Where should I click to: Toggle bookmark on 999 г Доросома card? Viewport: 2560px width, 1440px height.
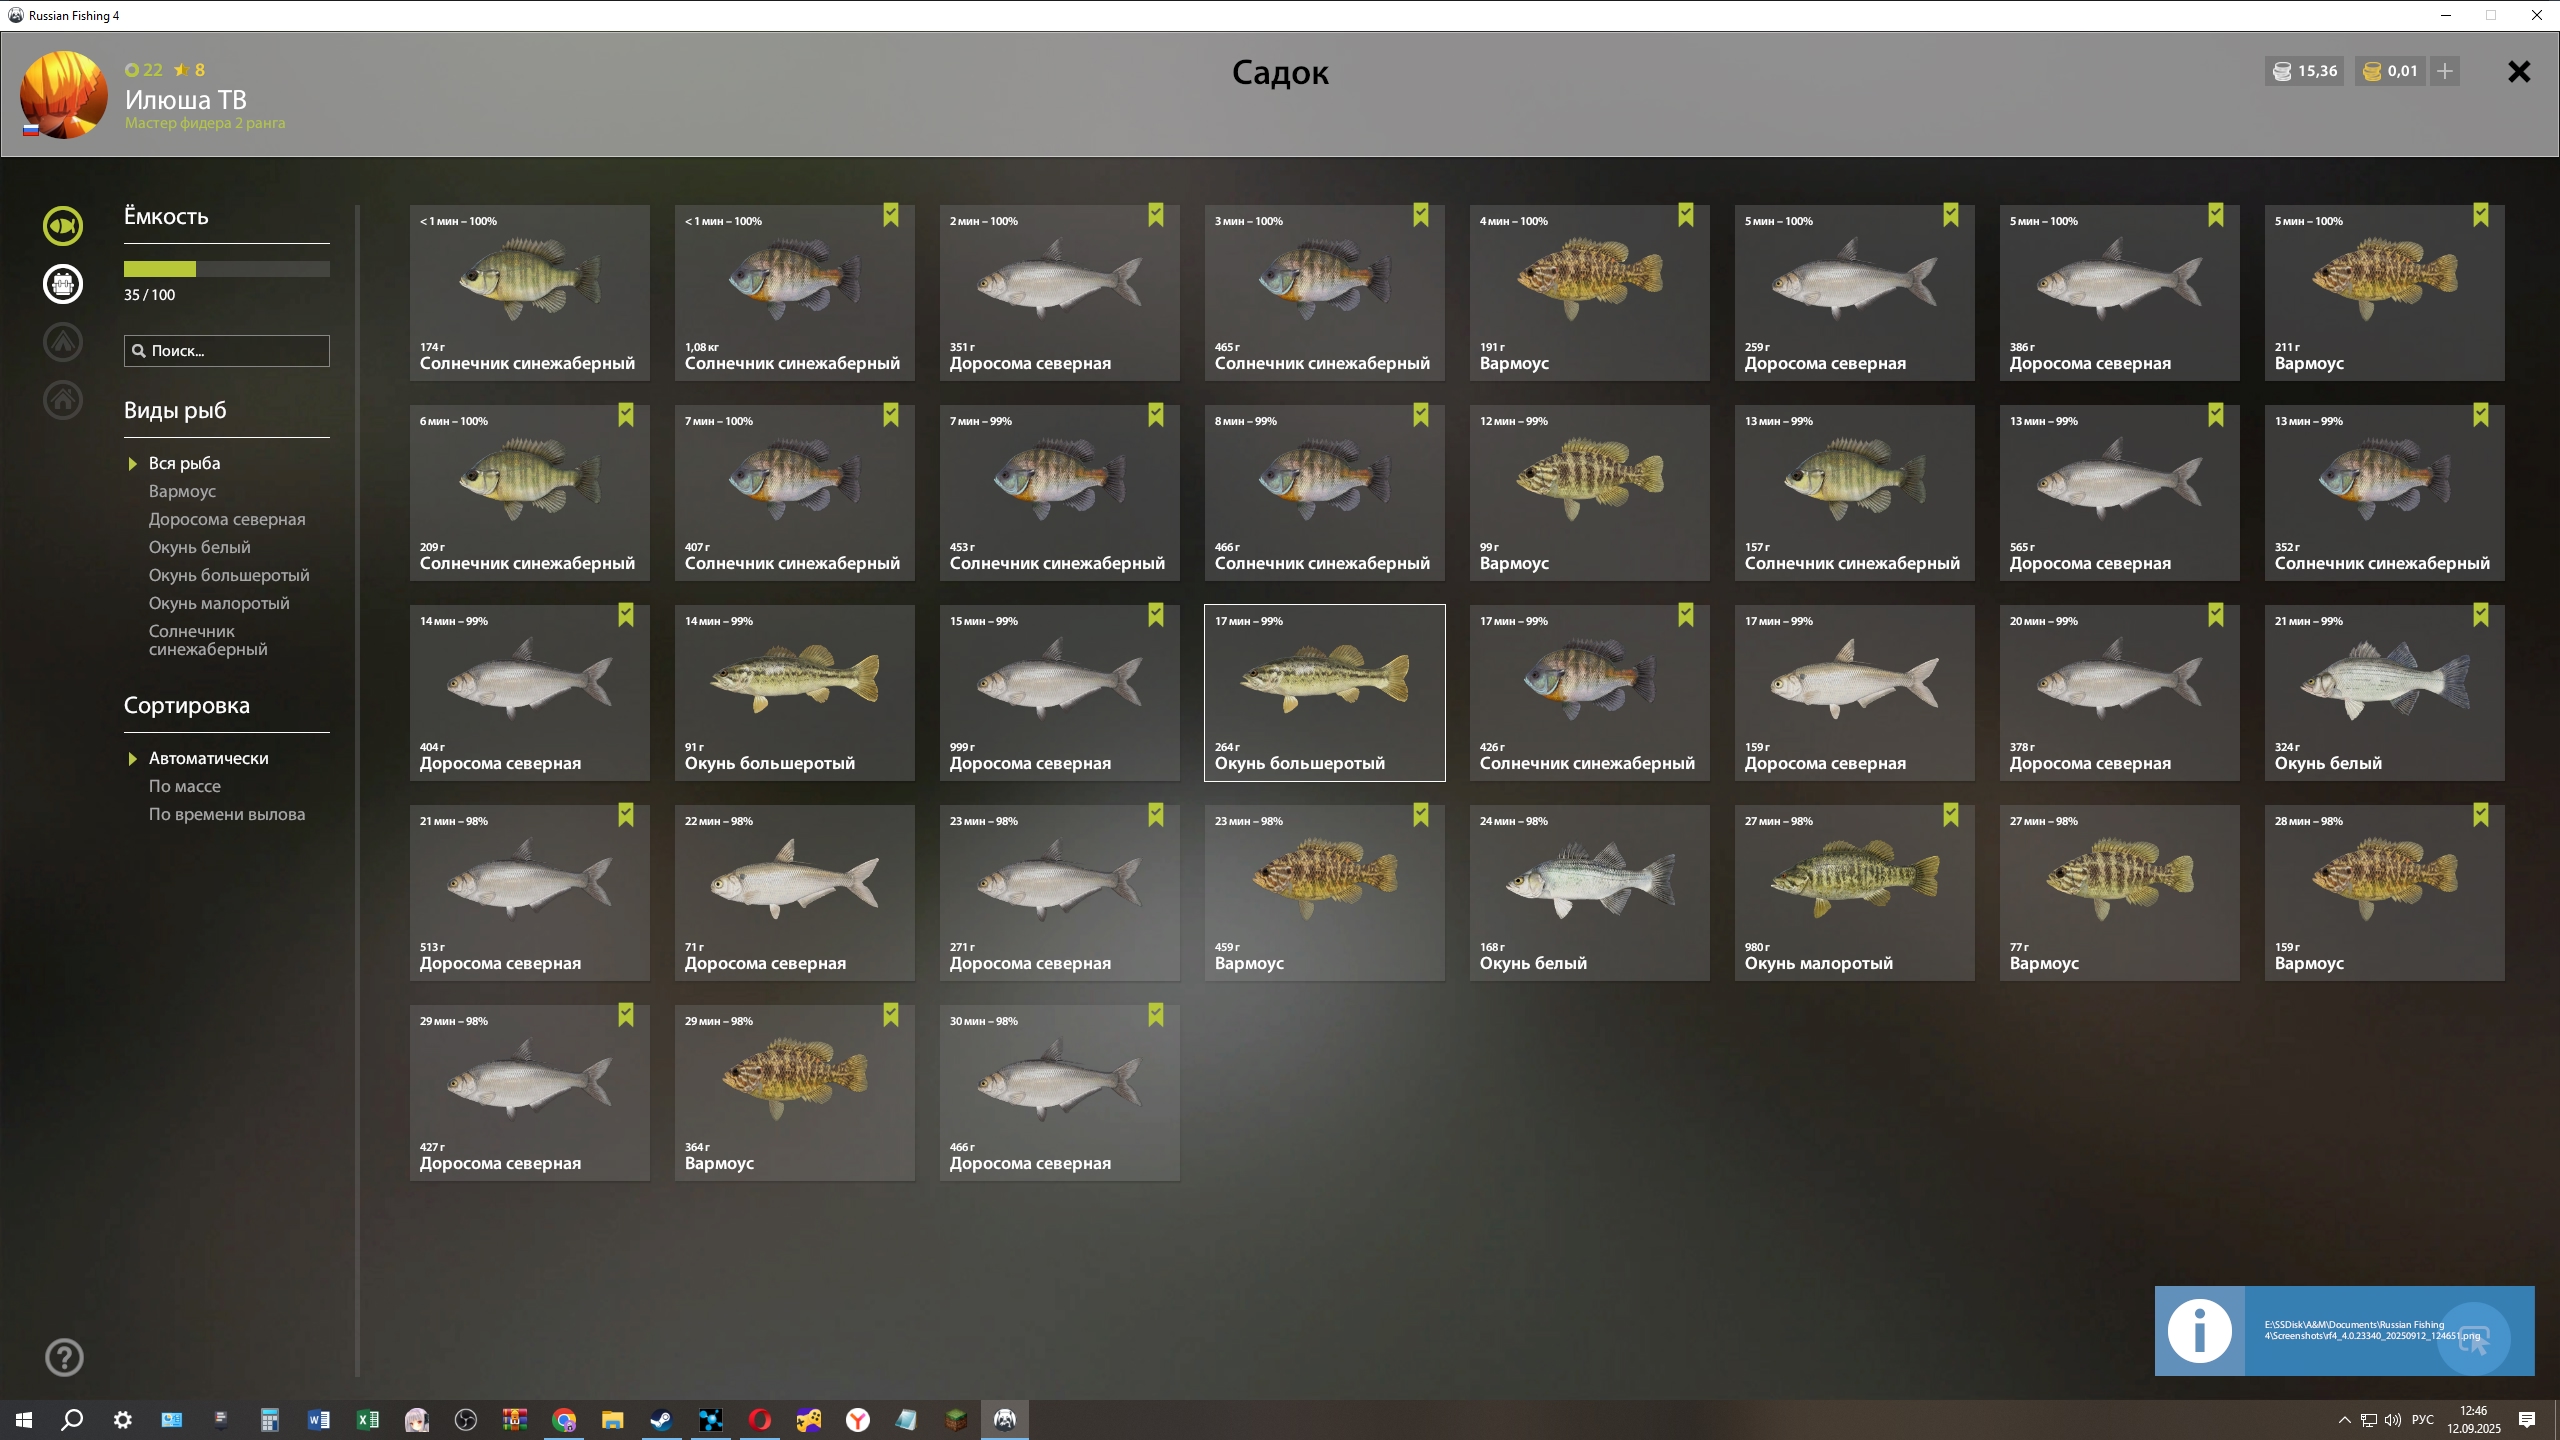(x=1155, y=616)
